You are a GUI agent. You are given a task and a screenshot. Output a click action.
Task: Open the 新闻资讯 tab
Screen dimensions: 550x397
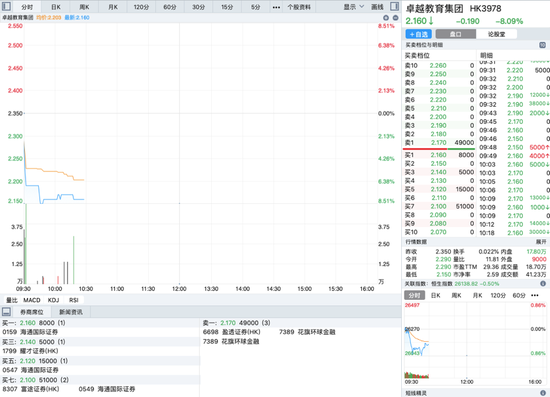point(71,312)
